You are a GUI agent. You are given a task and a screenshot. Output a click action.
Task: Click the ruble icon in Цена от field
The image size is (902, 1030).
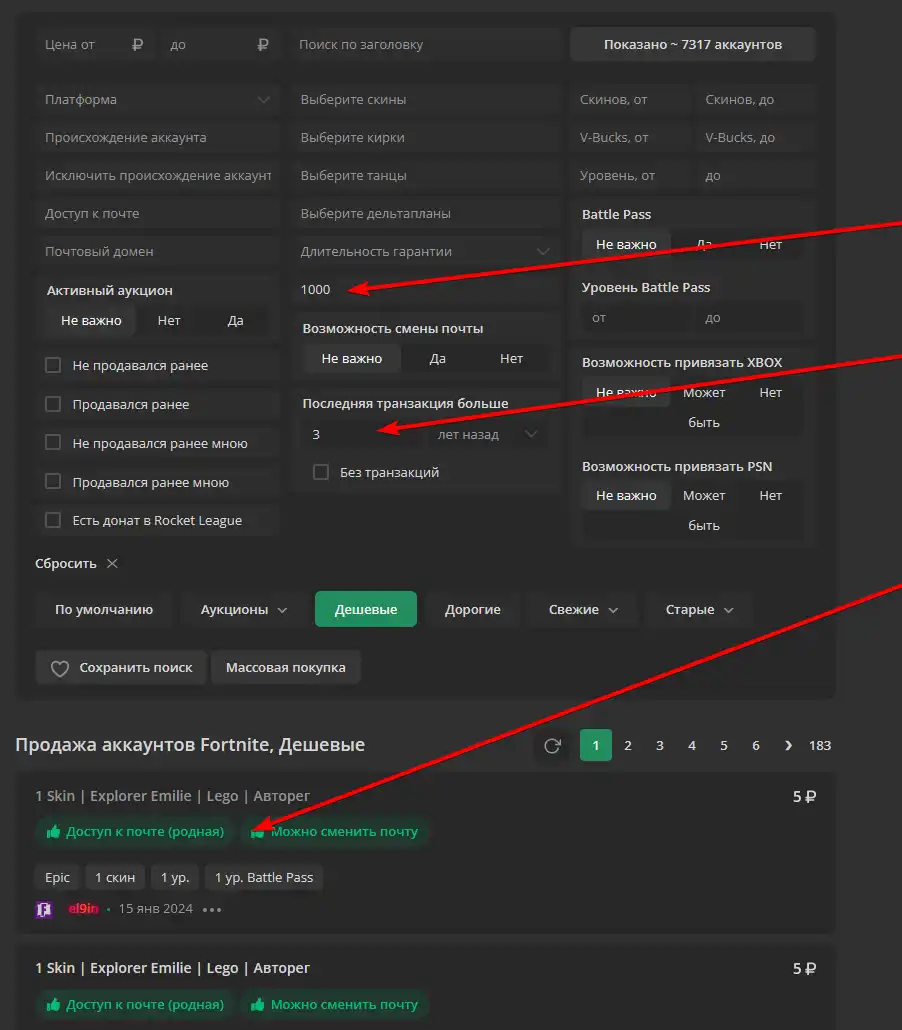tap(138, 45)
